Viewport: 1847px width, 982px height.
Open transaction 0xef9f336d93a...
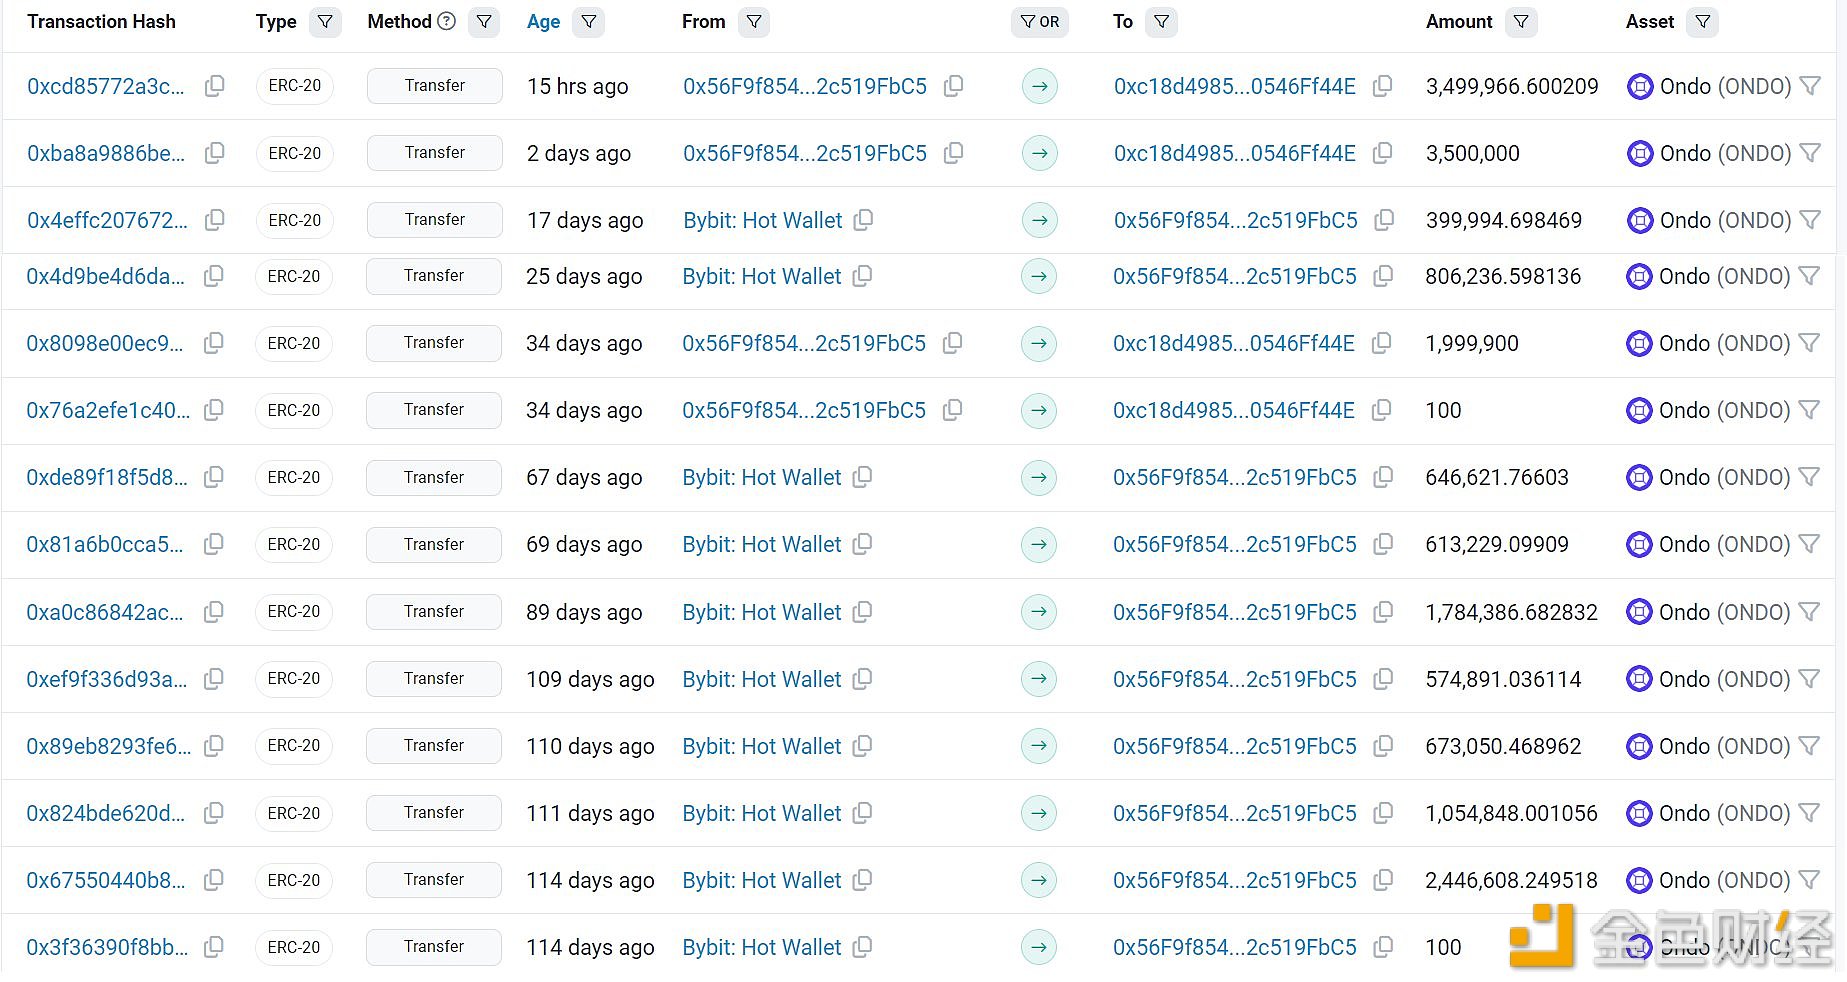106,679
